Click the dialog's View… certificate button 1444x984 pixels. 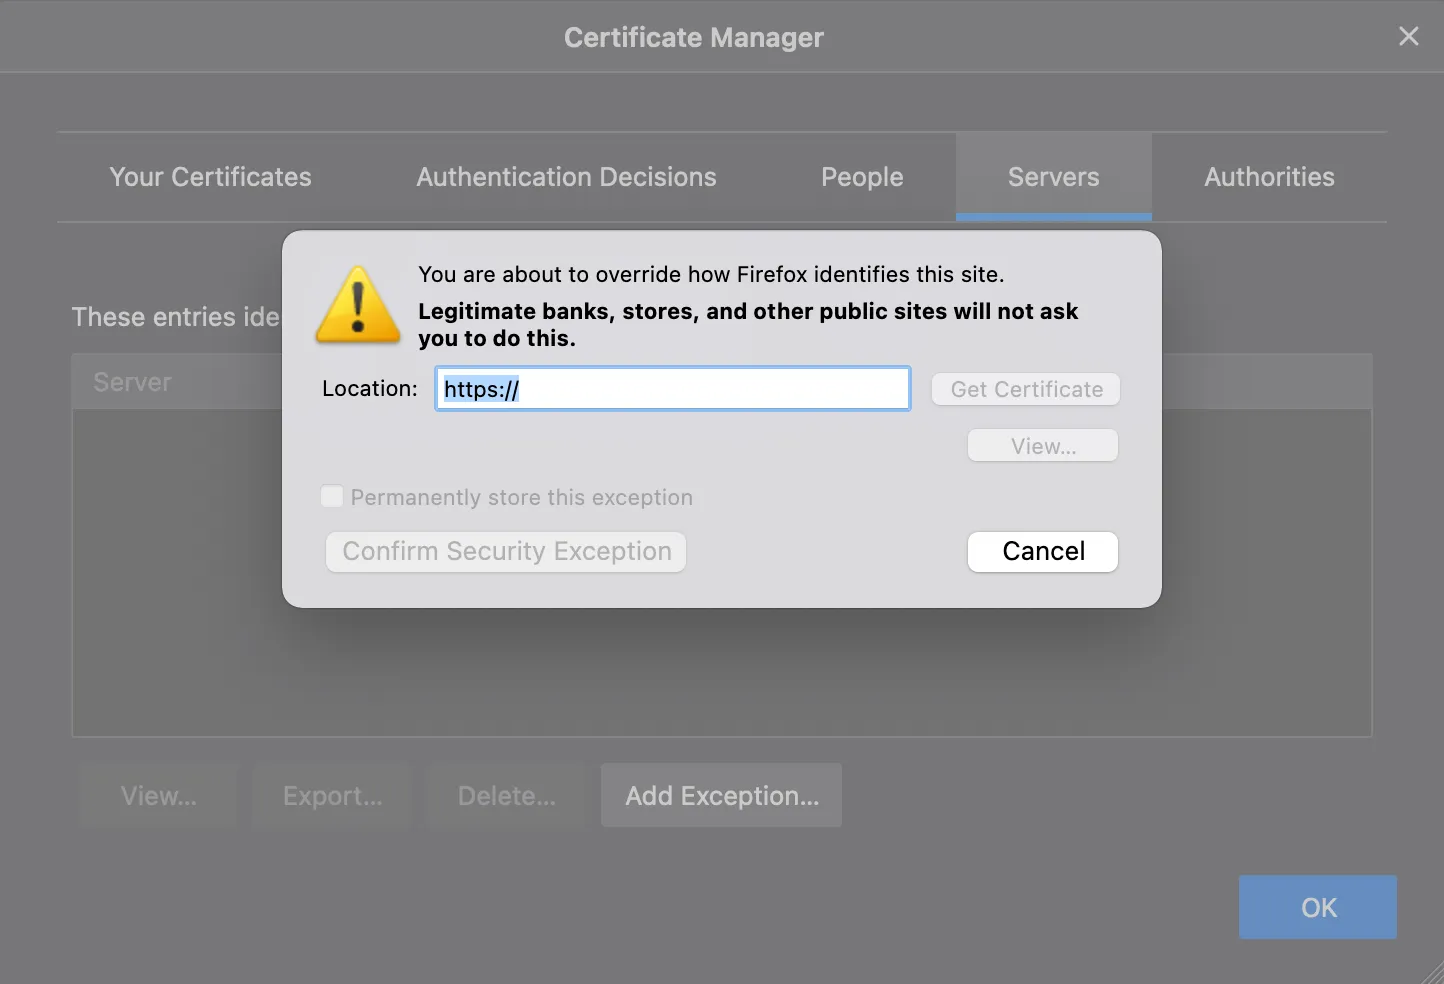(x=1043, y=446)
